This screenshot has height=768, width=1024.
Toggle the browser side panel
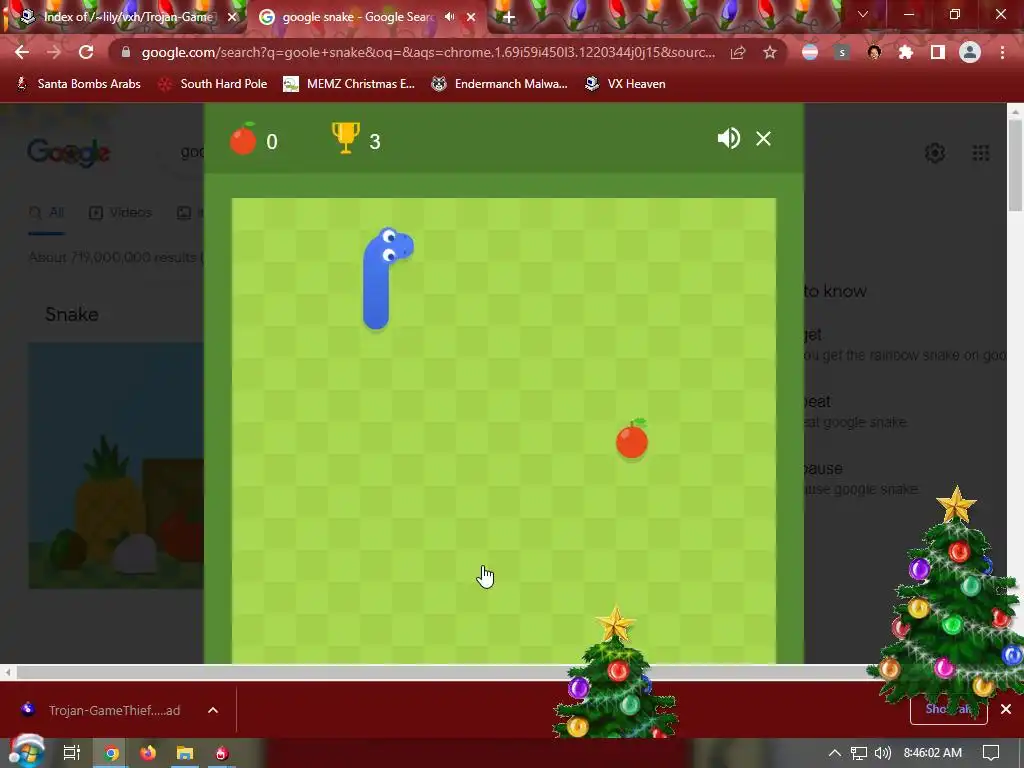point(938,52)
